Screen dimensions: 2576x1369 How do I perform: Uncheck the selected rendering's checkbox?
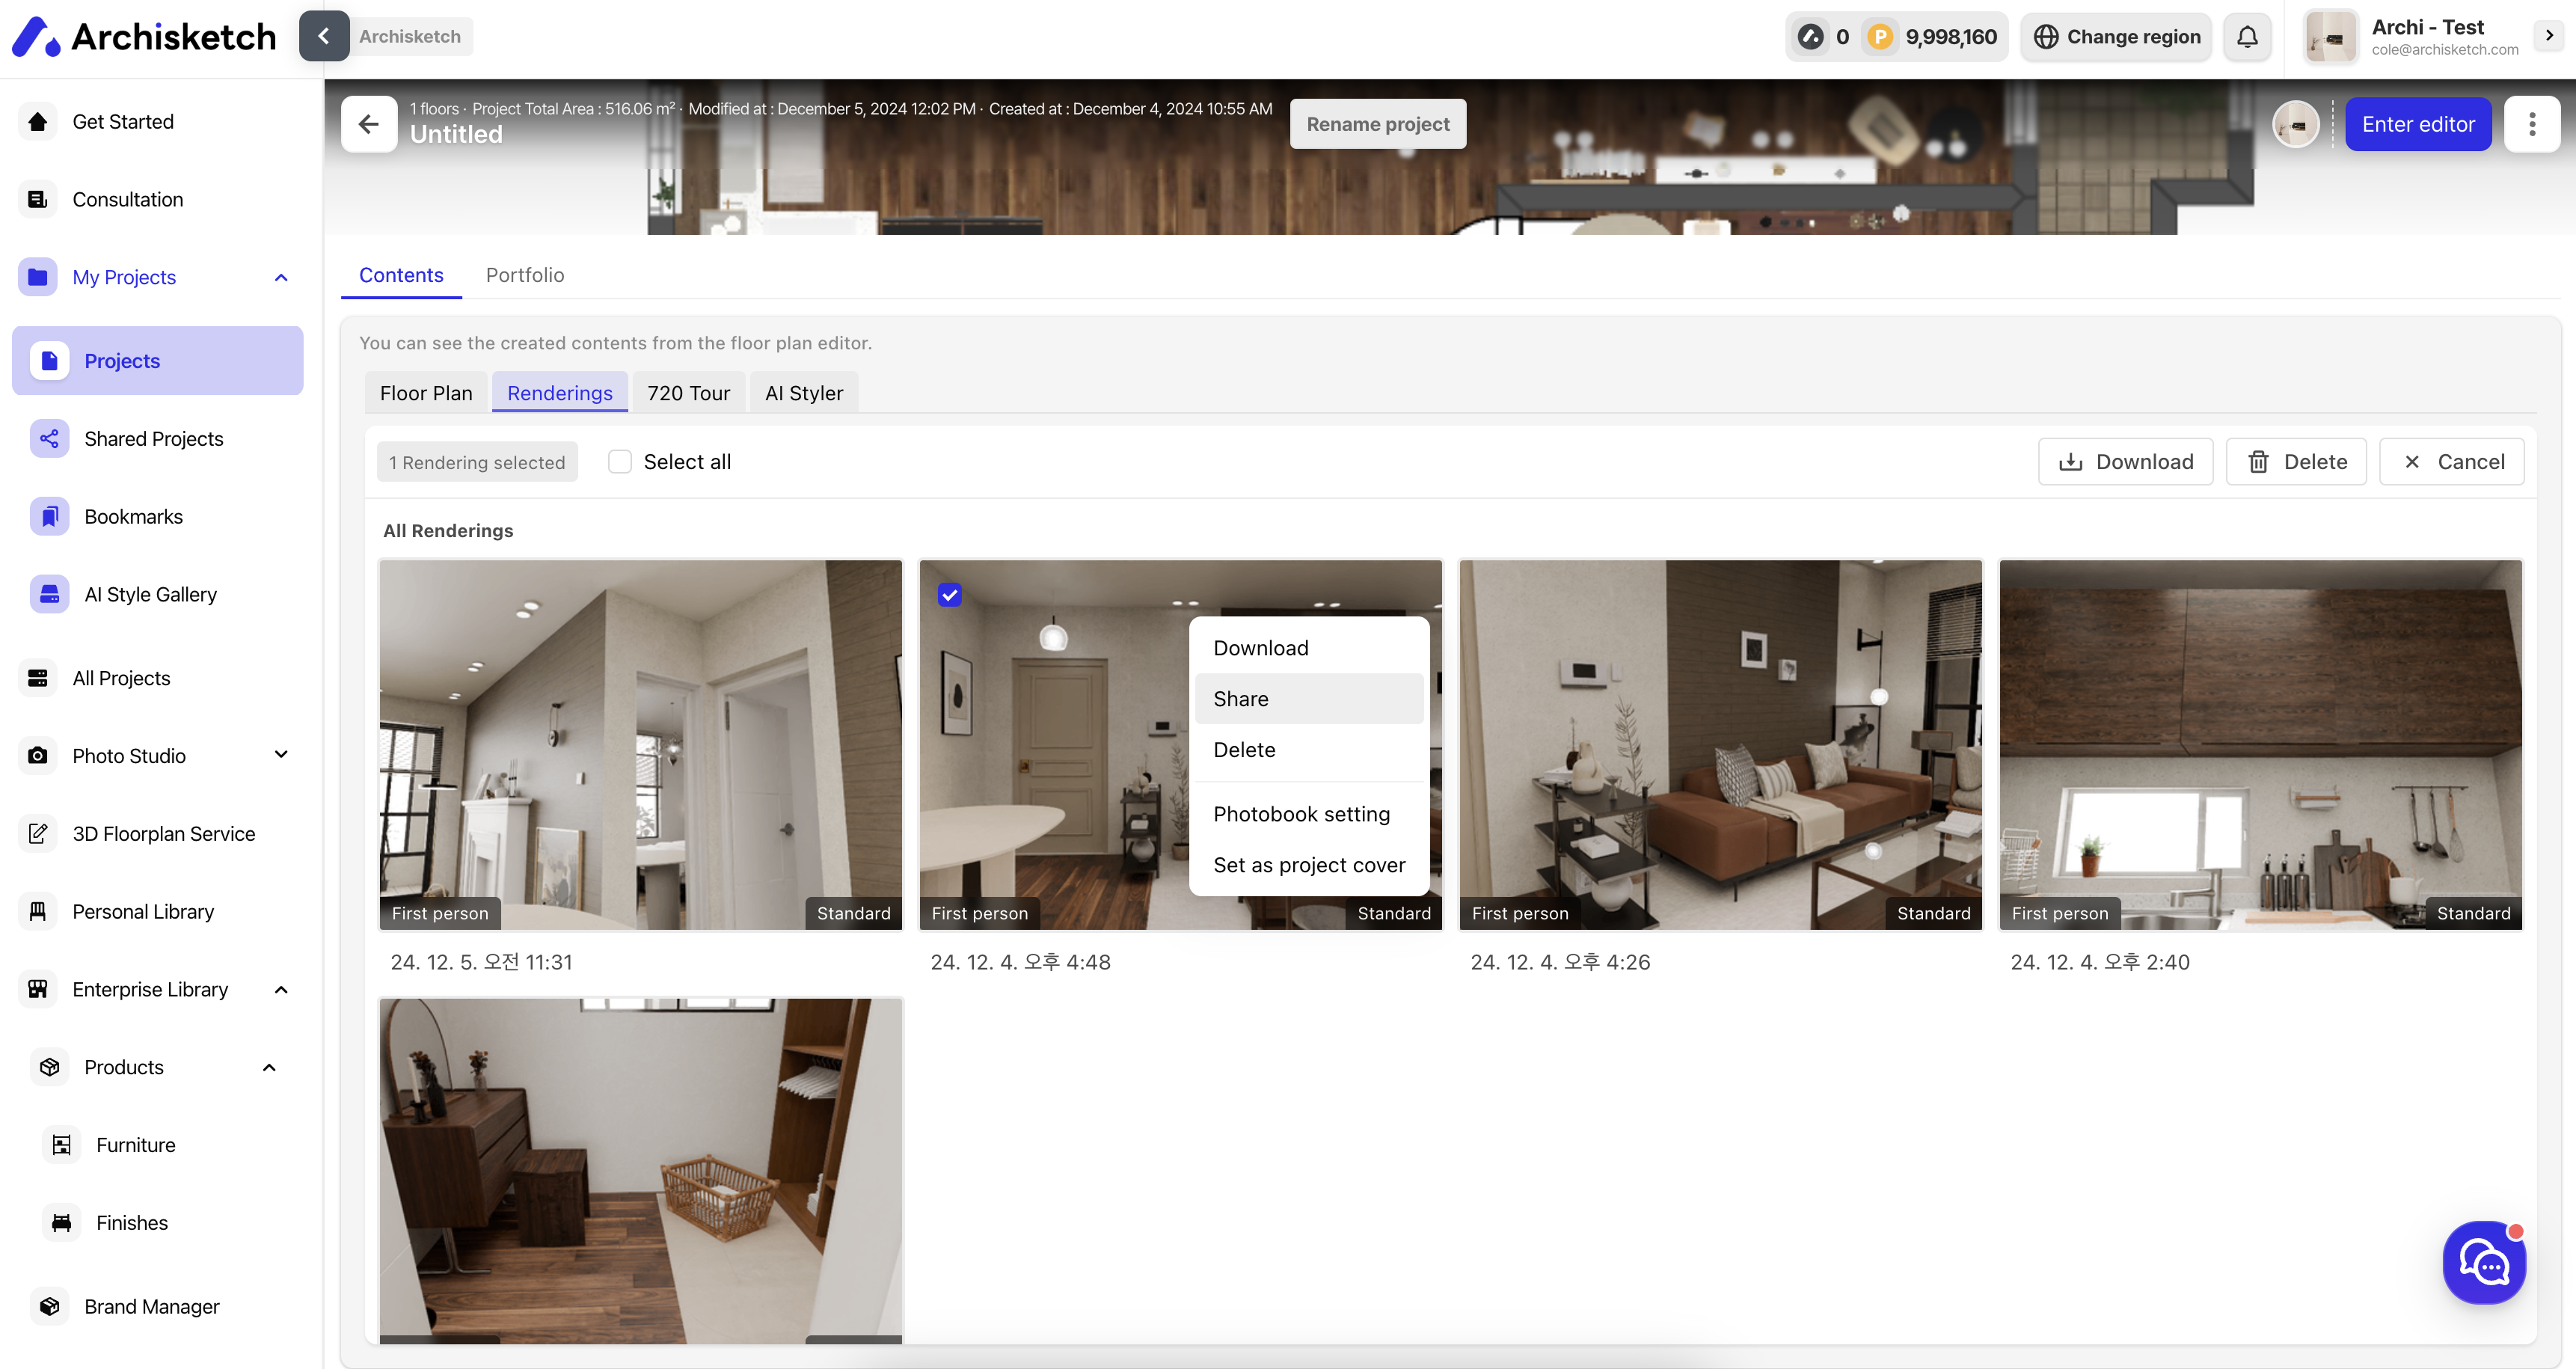click(949, 595)
